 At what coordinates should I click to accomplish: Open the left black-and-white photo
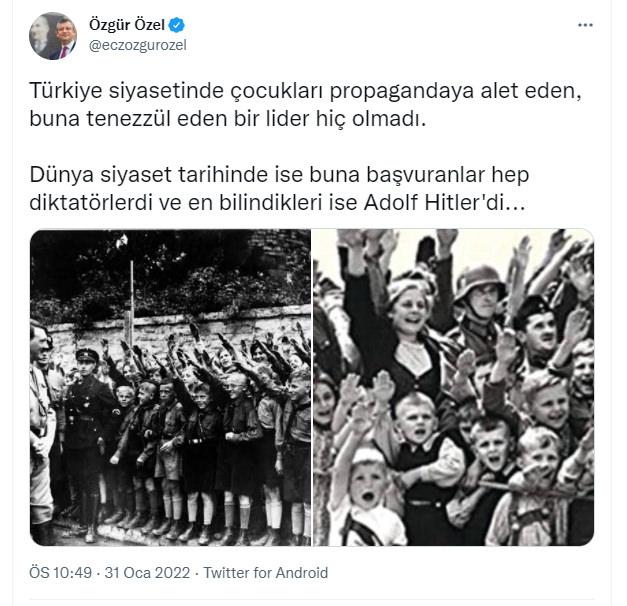point(170,387)
